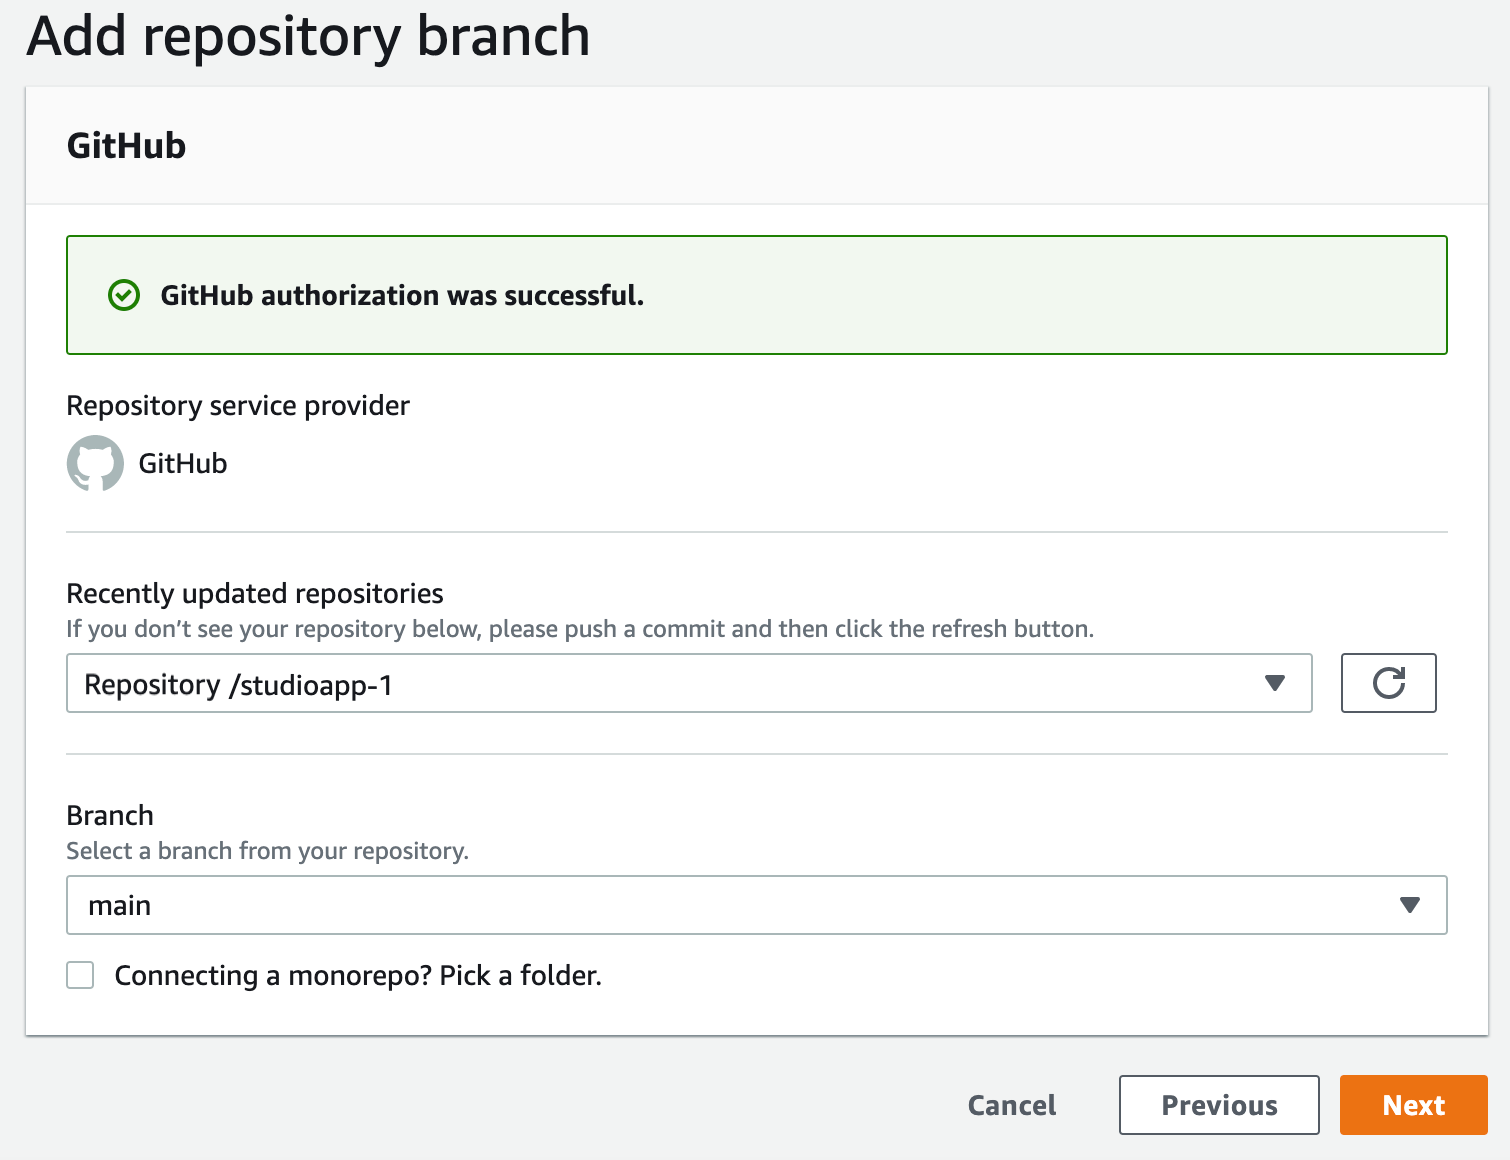Screen dimensions: 1510x1160
Task: Tick the monorepo folder checkbox
Action: [80, 975]
